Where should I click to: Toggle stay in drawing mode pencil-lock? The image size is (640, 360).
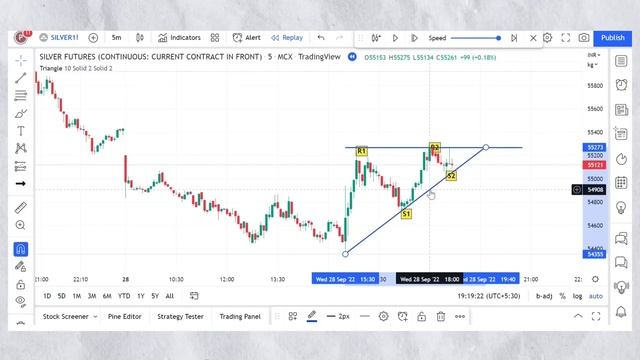point(21,267)
